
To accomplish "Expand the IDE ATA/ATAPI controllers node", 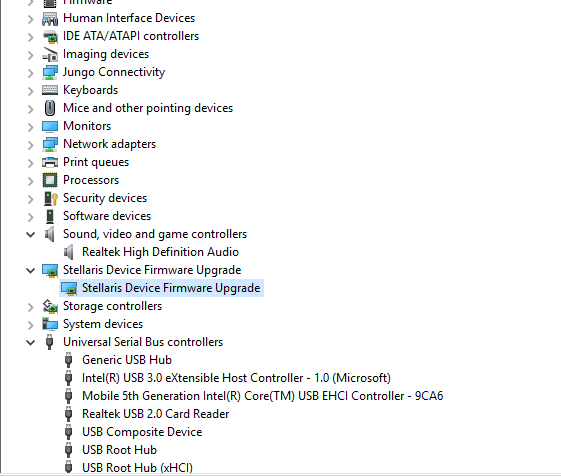I will [31, 37].
